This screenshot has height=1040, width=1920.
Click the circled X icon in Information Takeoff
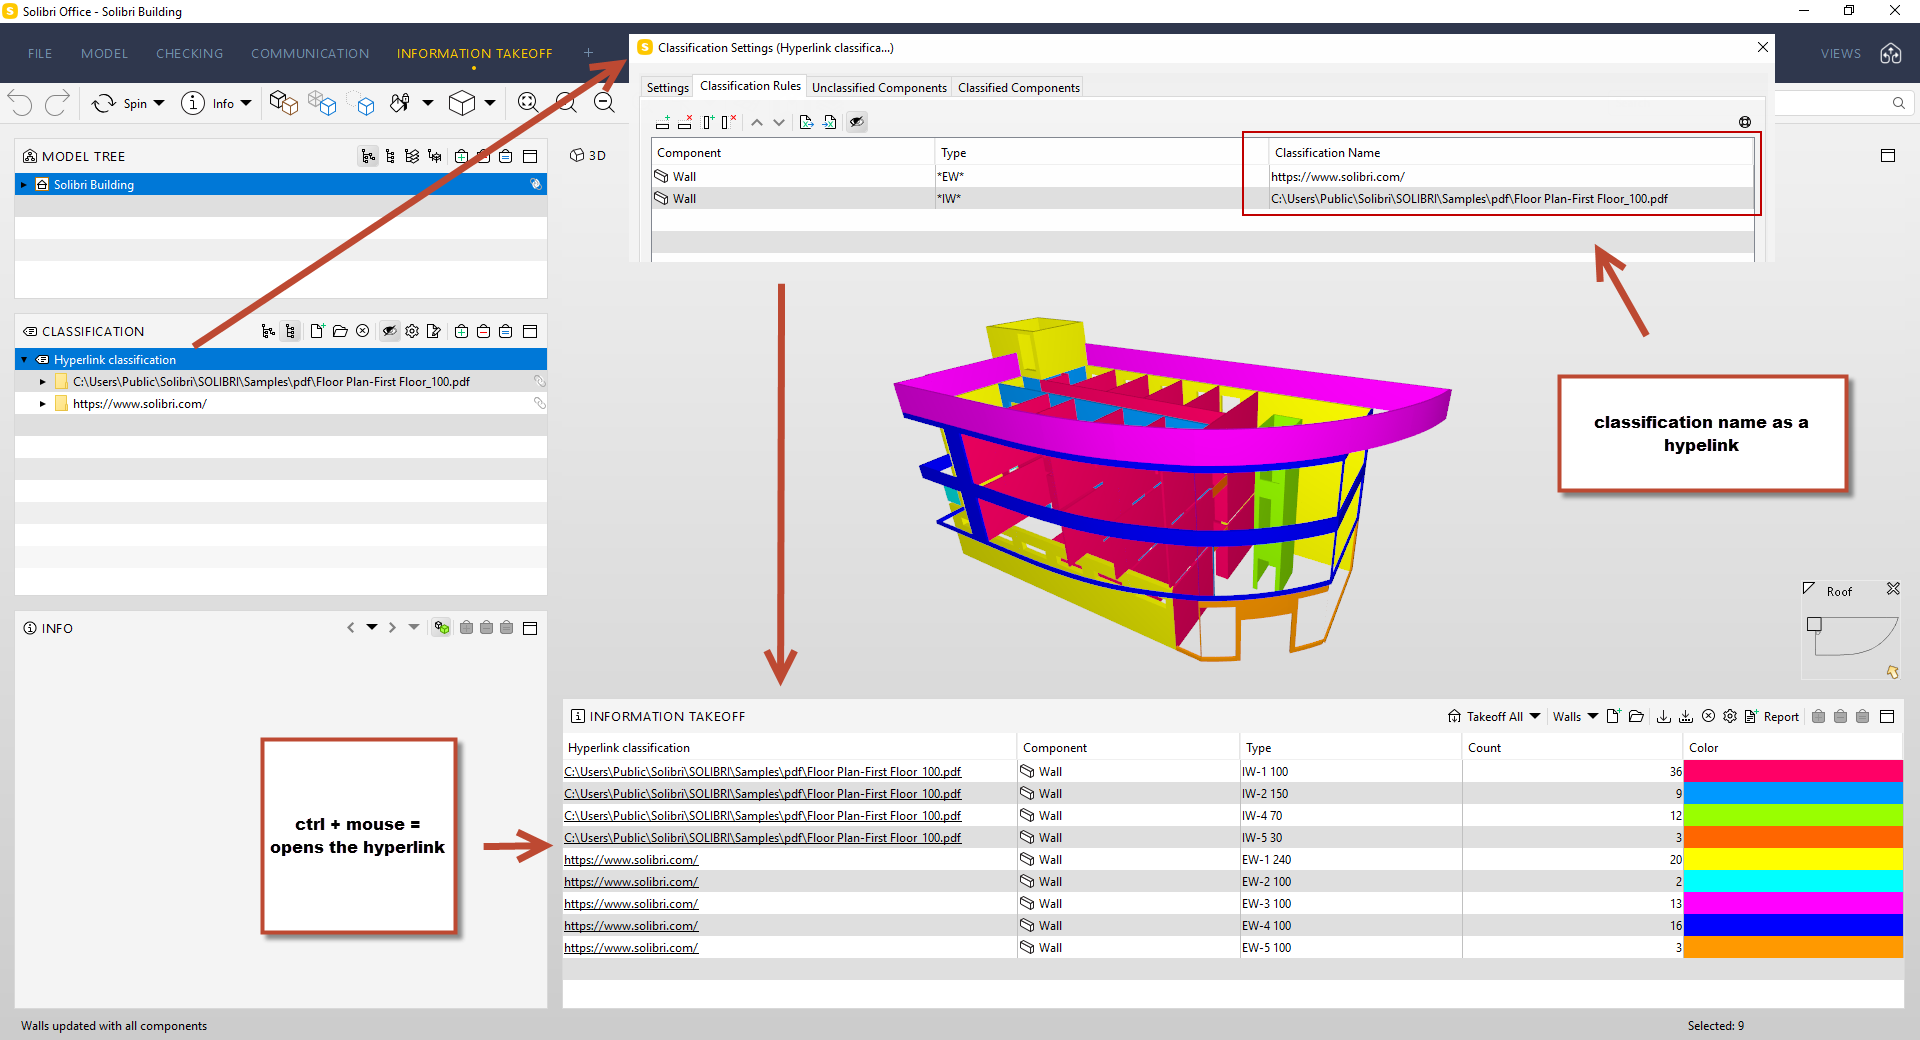pyautogui.click(x=1709, y=716)
